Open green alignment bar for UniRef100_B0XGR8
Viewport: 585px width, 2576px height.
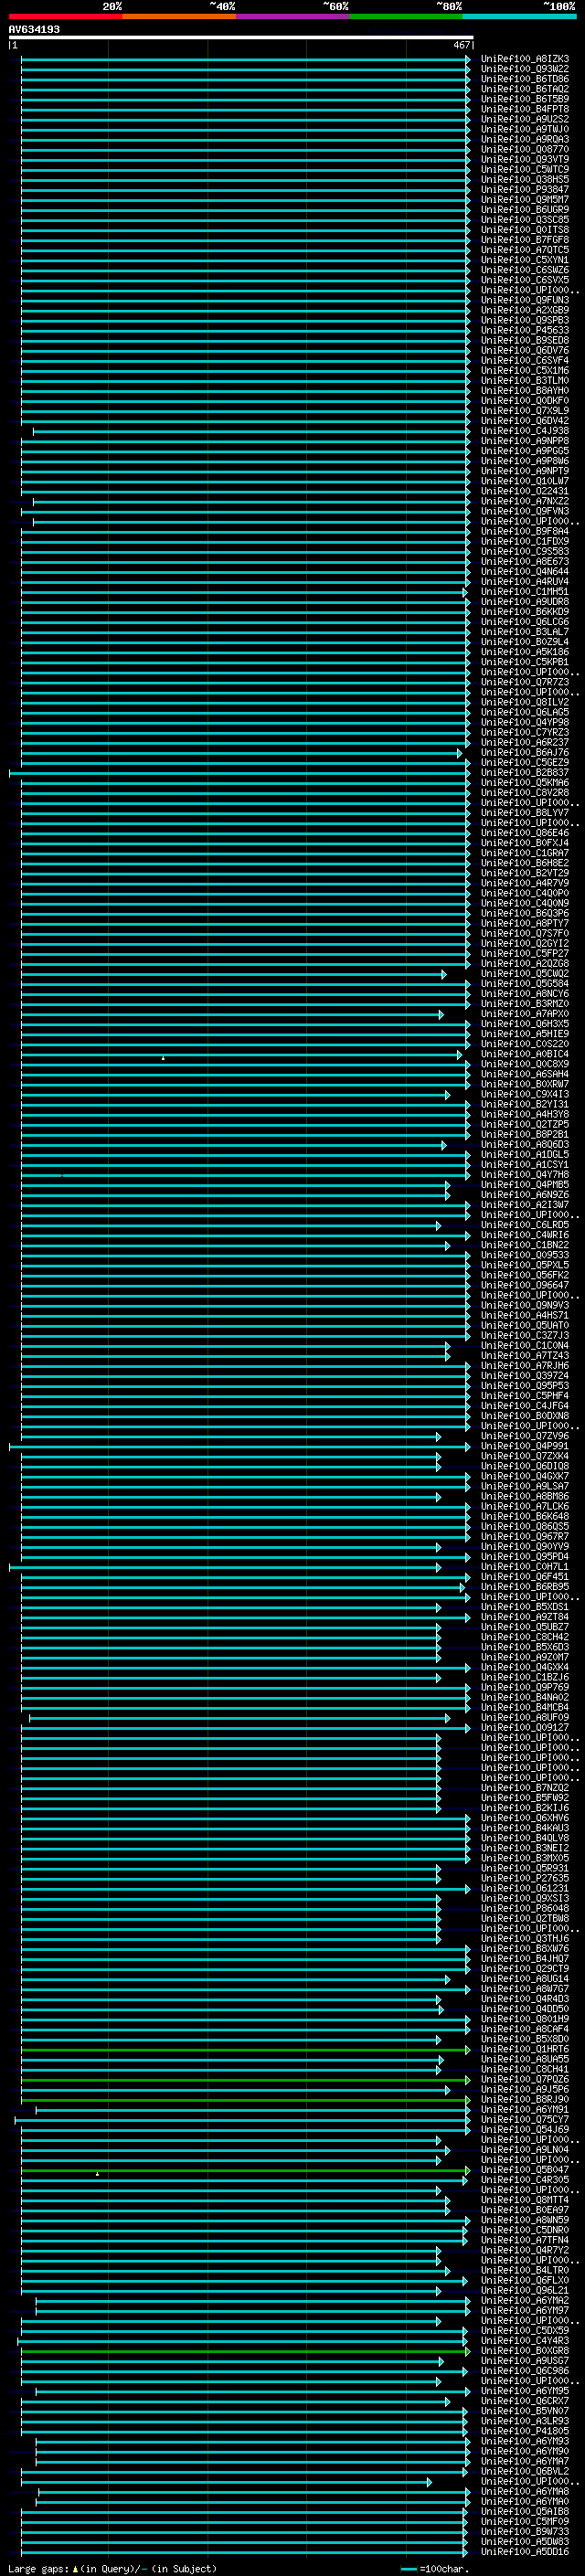point(245,2351)
